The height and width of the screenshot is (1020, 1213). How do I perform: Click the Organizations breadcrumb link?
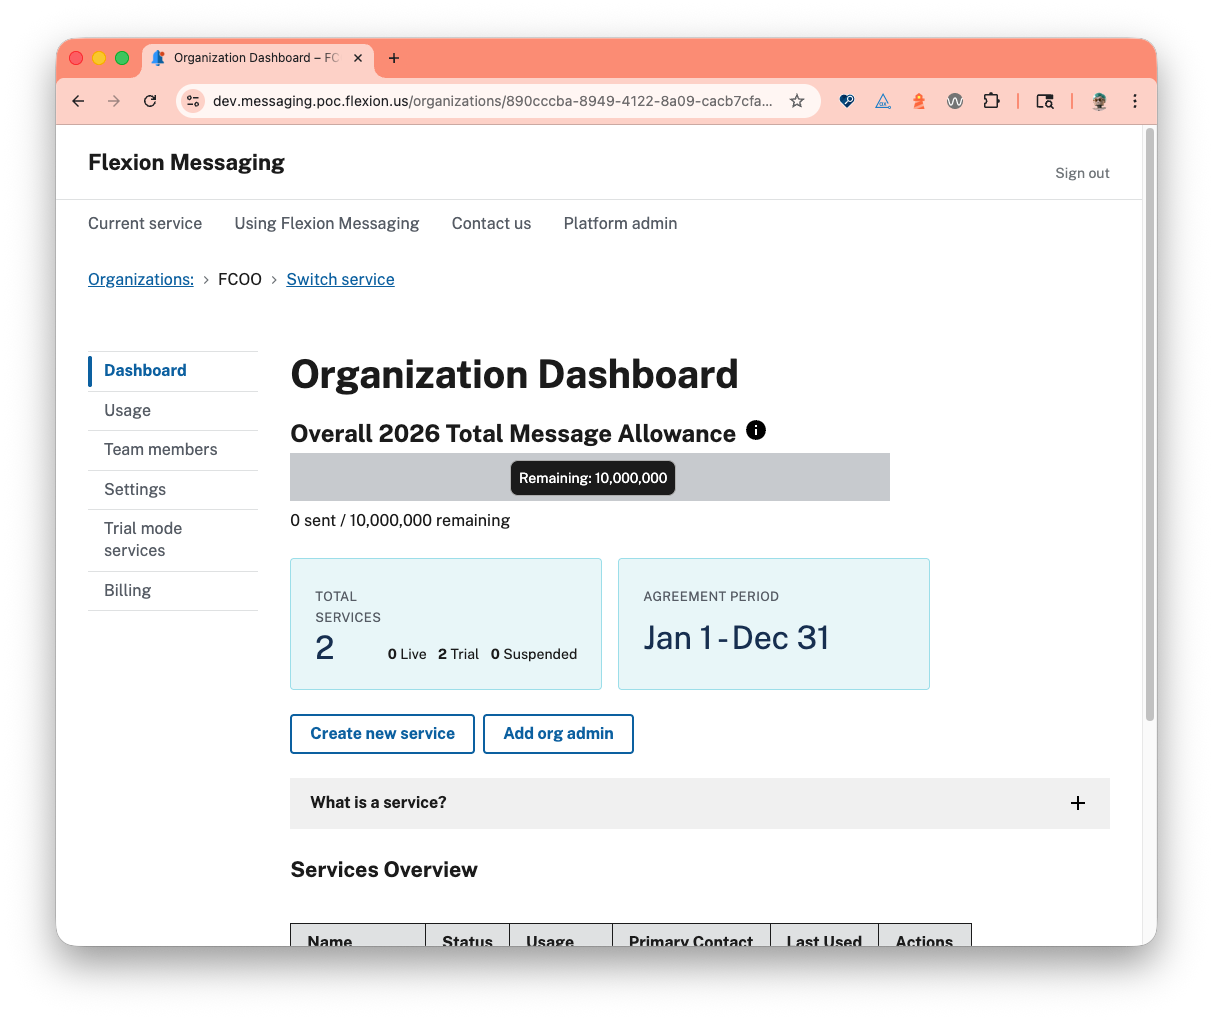[141, 279]
